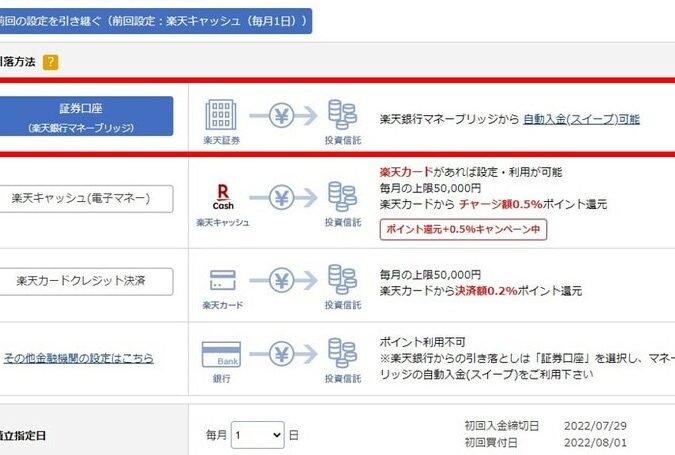This screenshot has width=675, height=455.
Task: Click the 投資信託 coins icon in 楽天キャッシュ row
Action: point(342,197)
